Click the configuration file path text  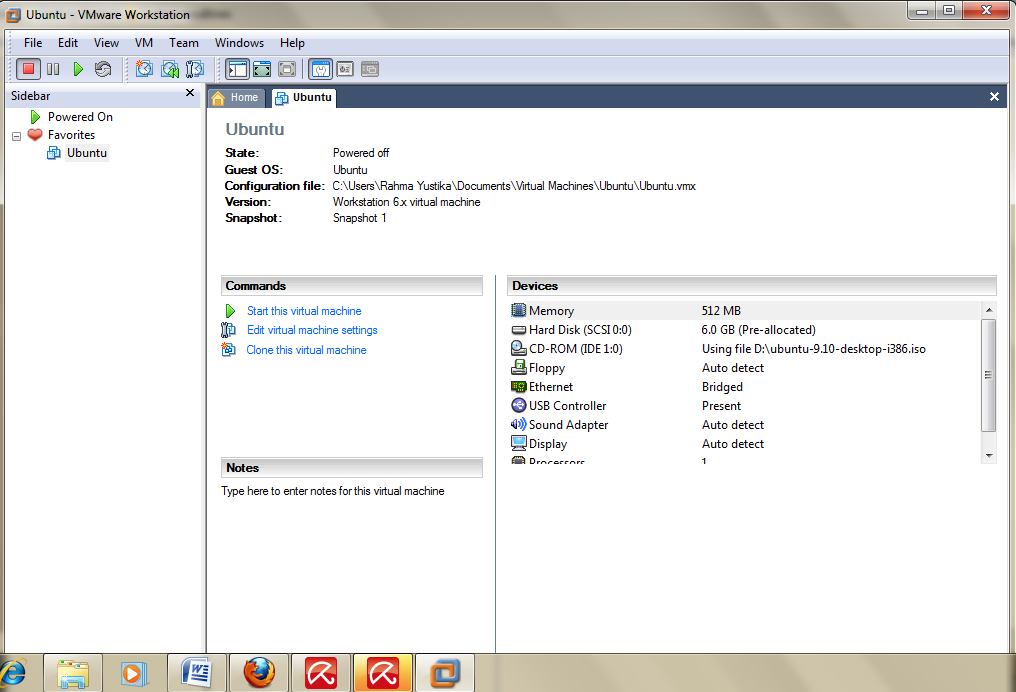click(514, 186)
